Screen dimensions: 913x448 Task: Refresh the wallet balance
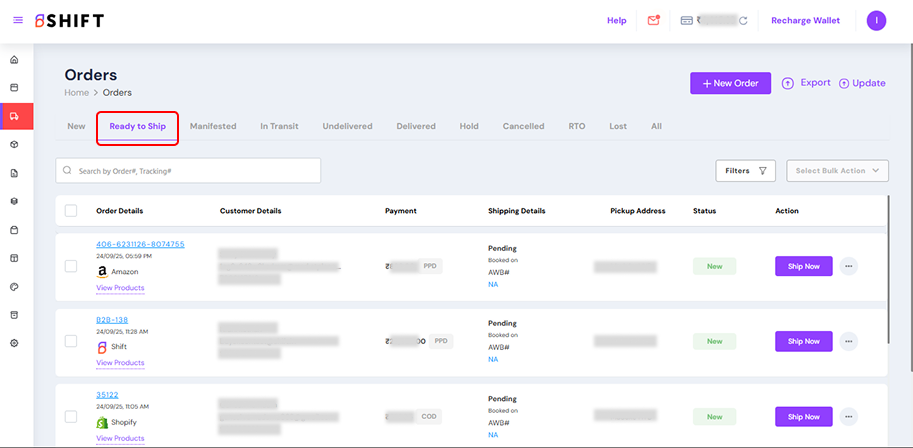point(743,21)
